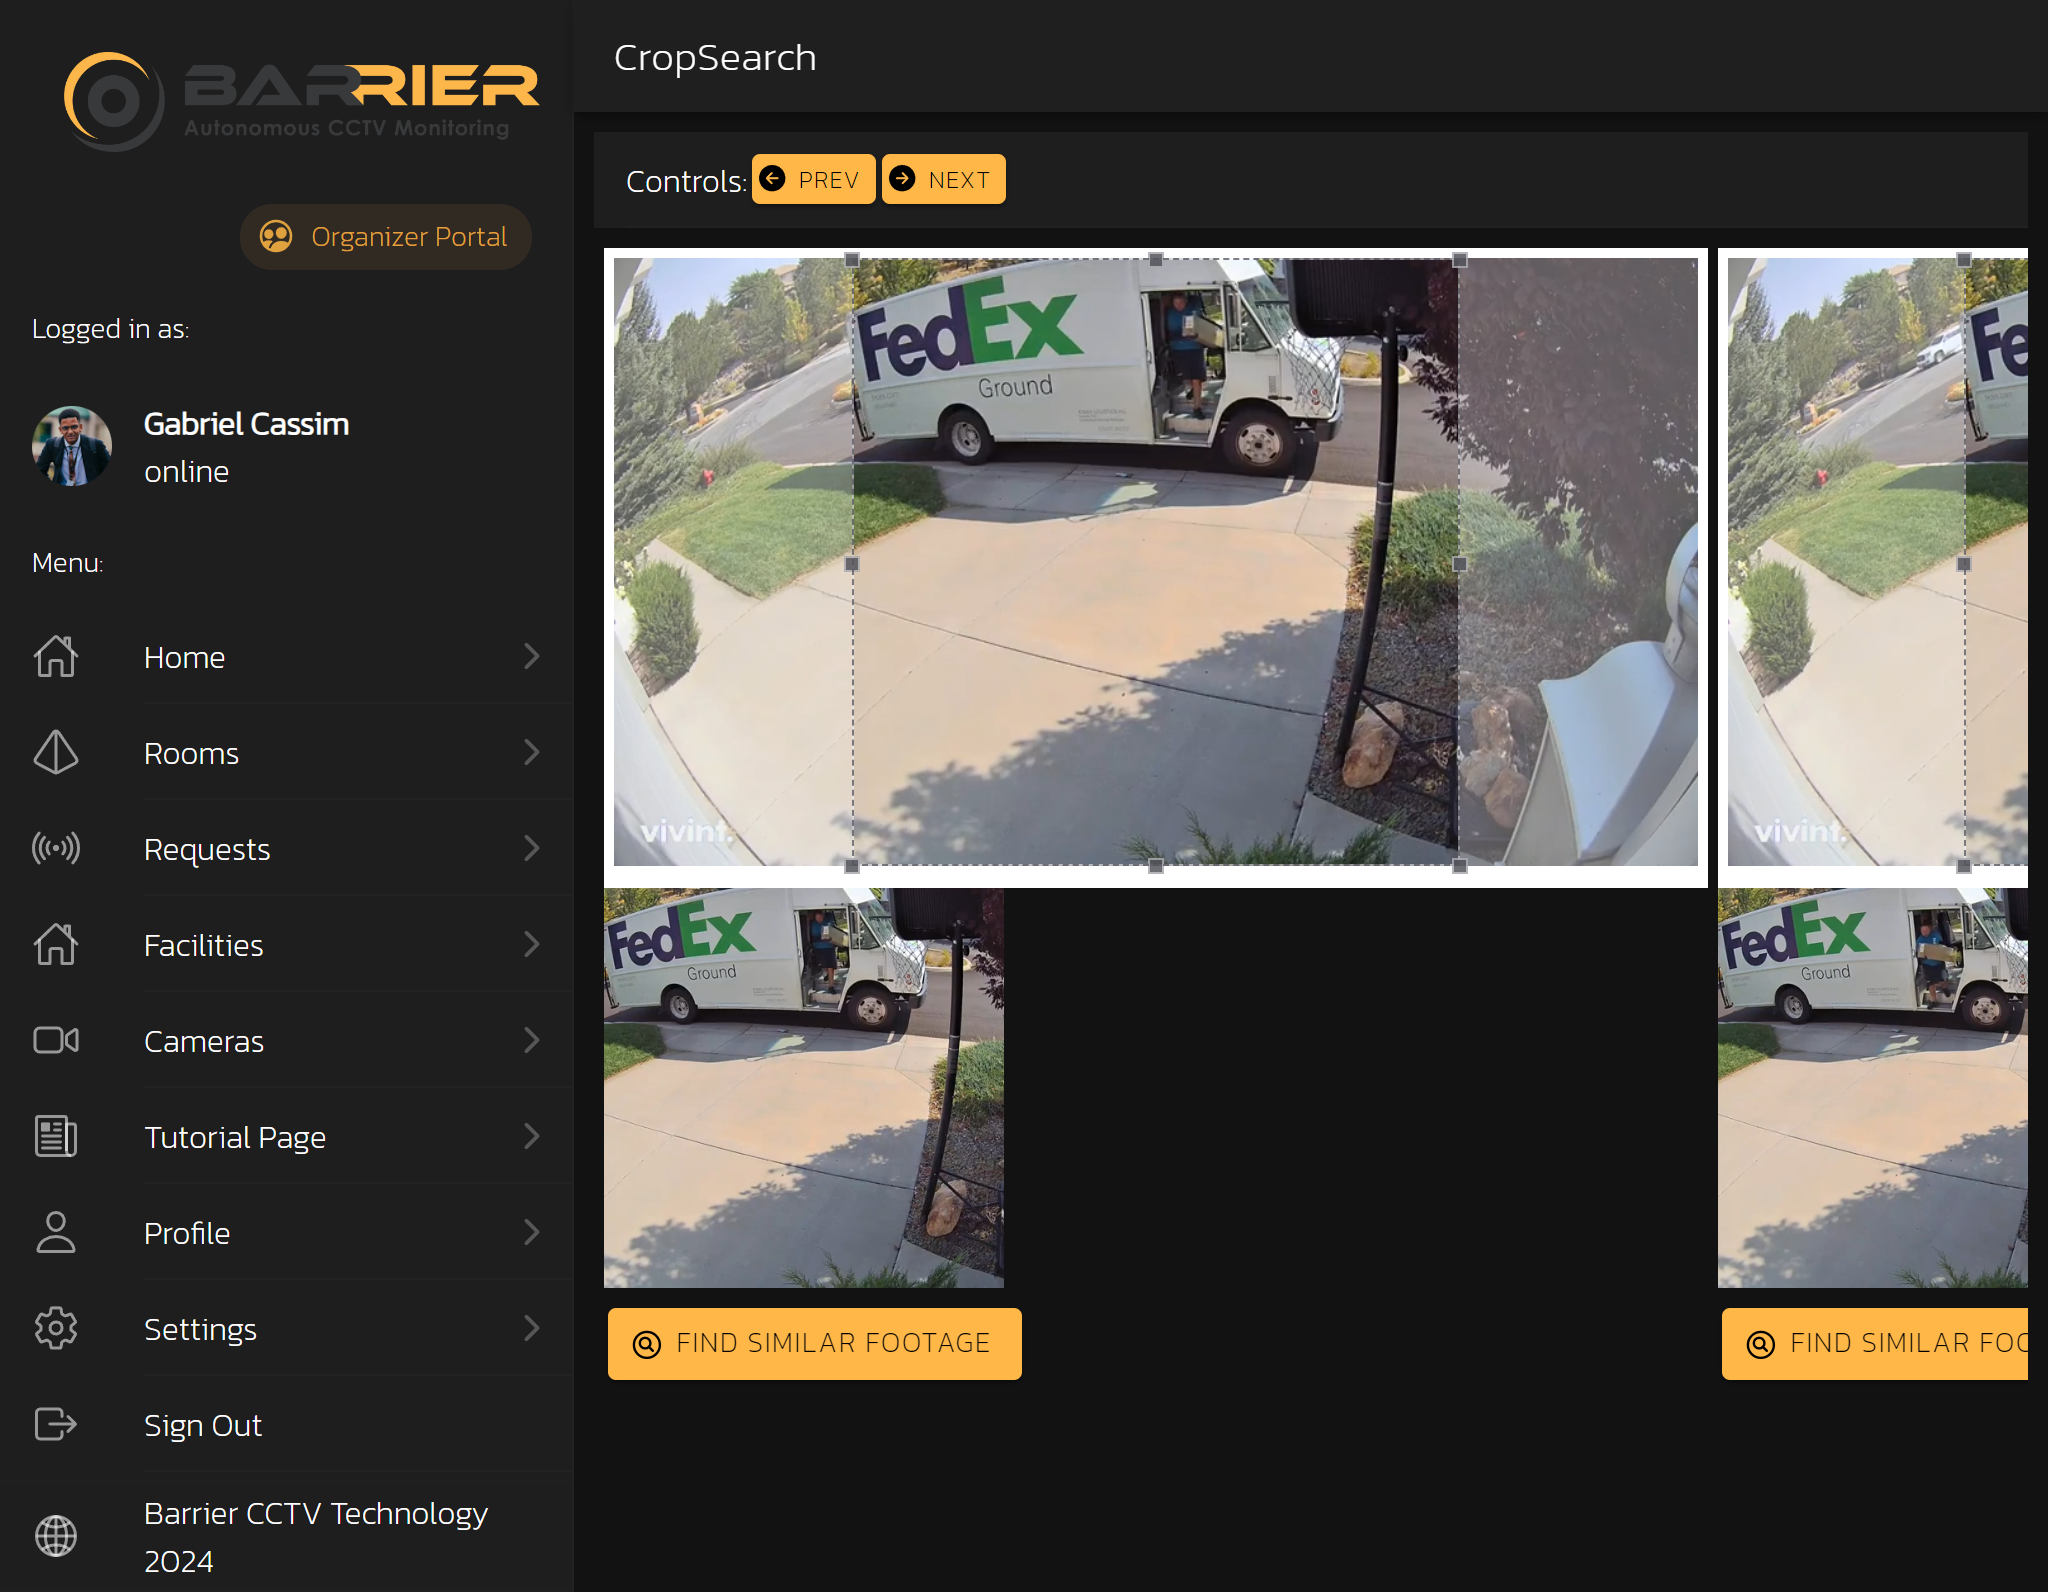The height and width of the screenshot is (1592, 2048).
Task: Click the Cameras video camera icon
Action: click(x=56, y=1040)
